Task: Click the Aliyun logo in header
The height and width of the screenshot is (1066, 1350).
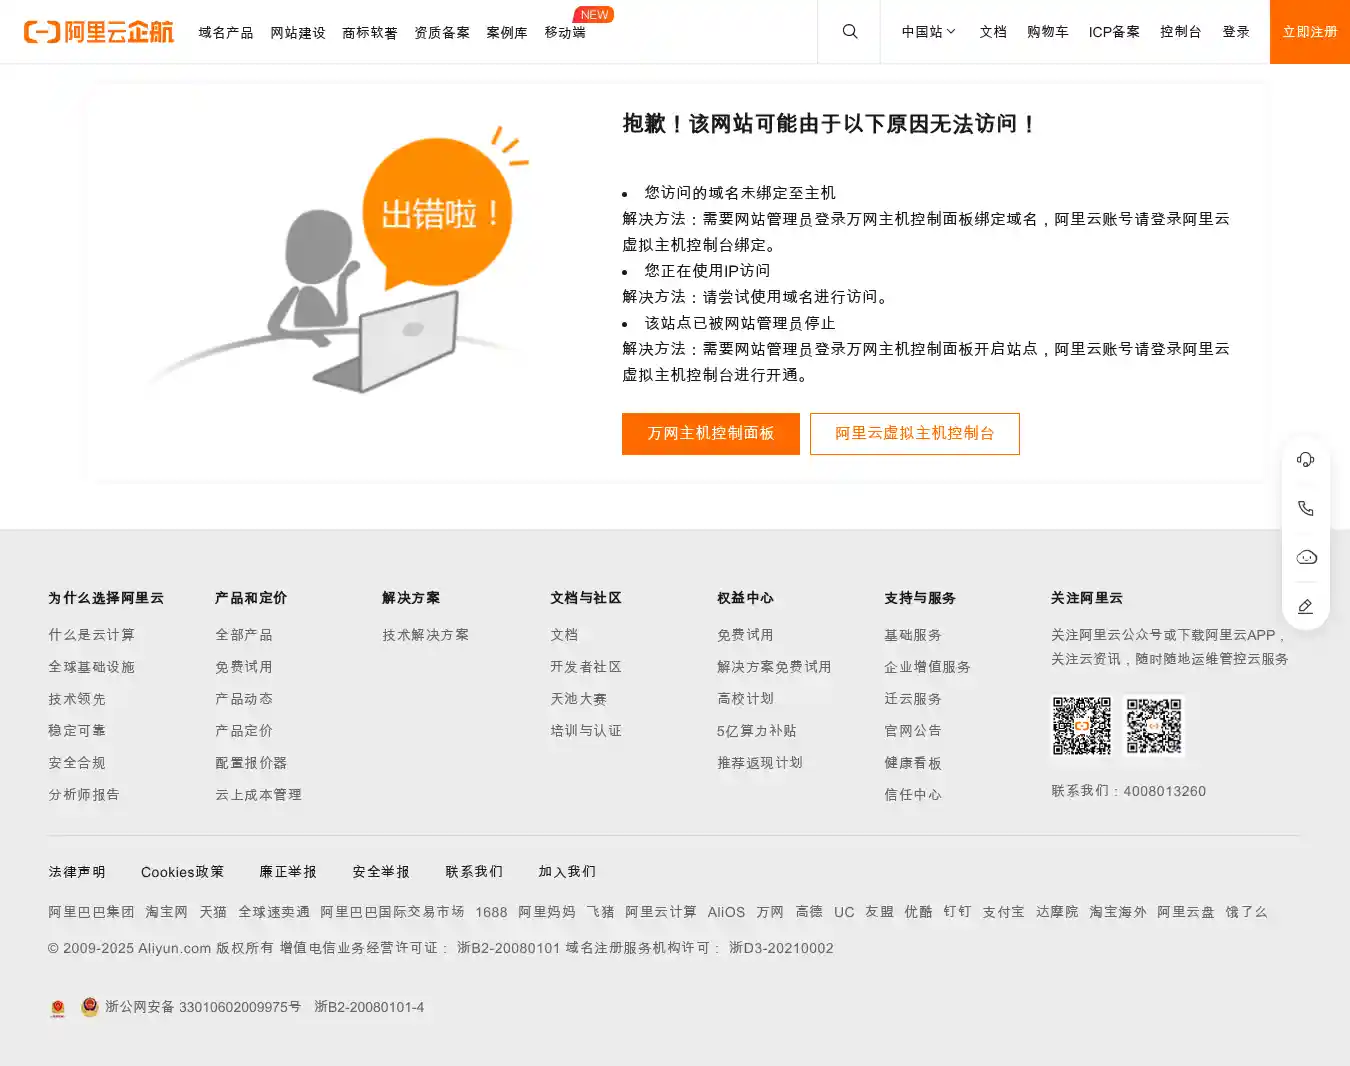Action: pos(99,32)
